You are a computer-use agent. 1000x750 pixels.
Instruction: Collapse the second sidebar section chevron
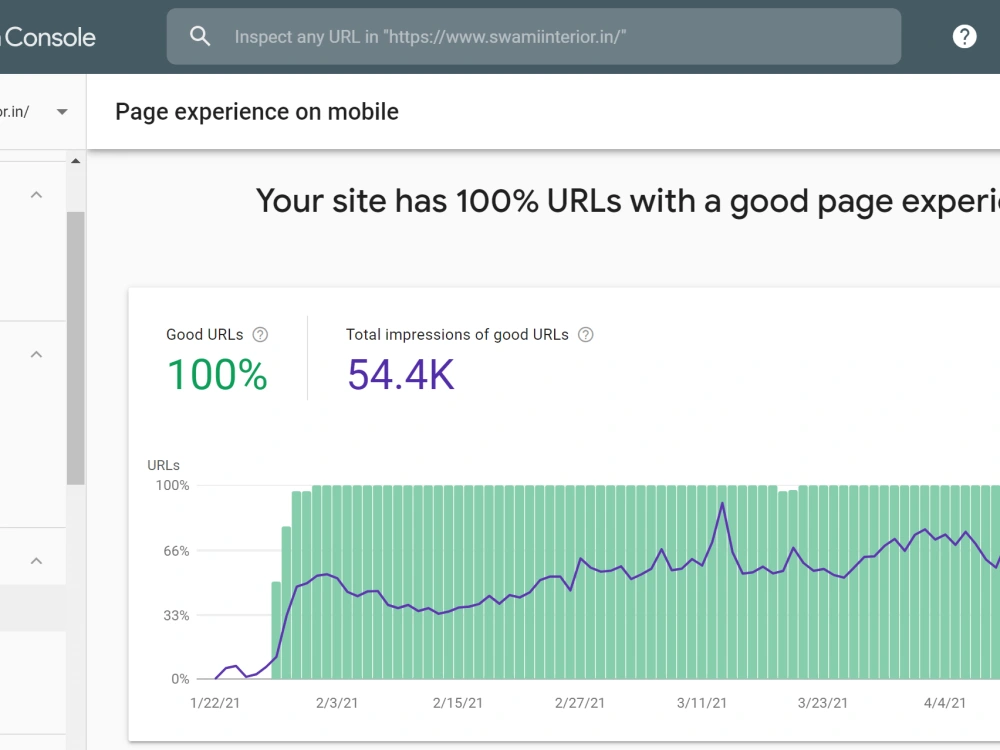click(36, 354)
